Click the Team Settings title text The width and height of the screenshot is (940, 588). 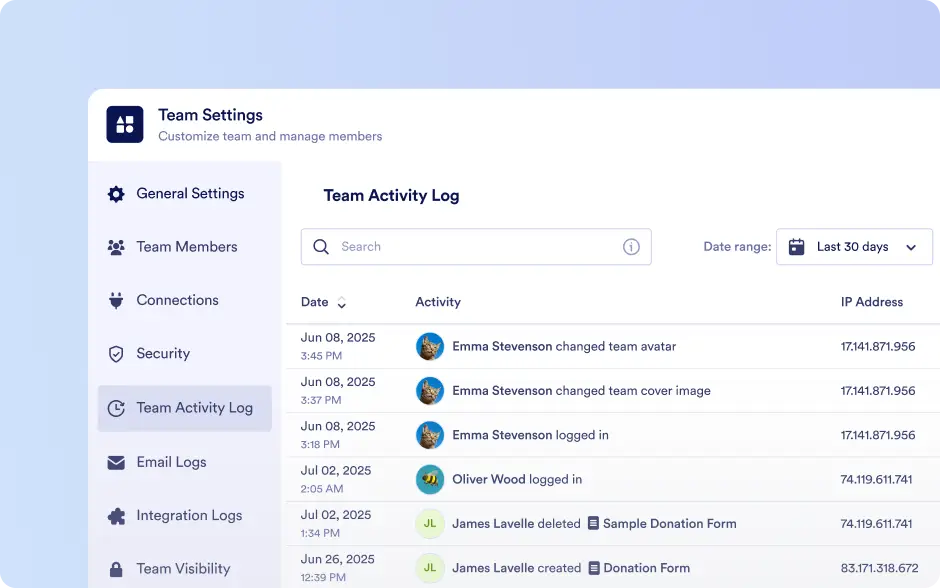pyautogui.click(x=210, y=115)
